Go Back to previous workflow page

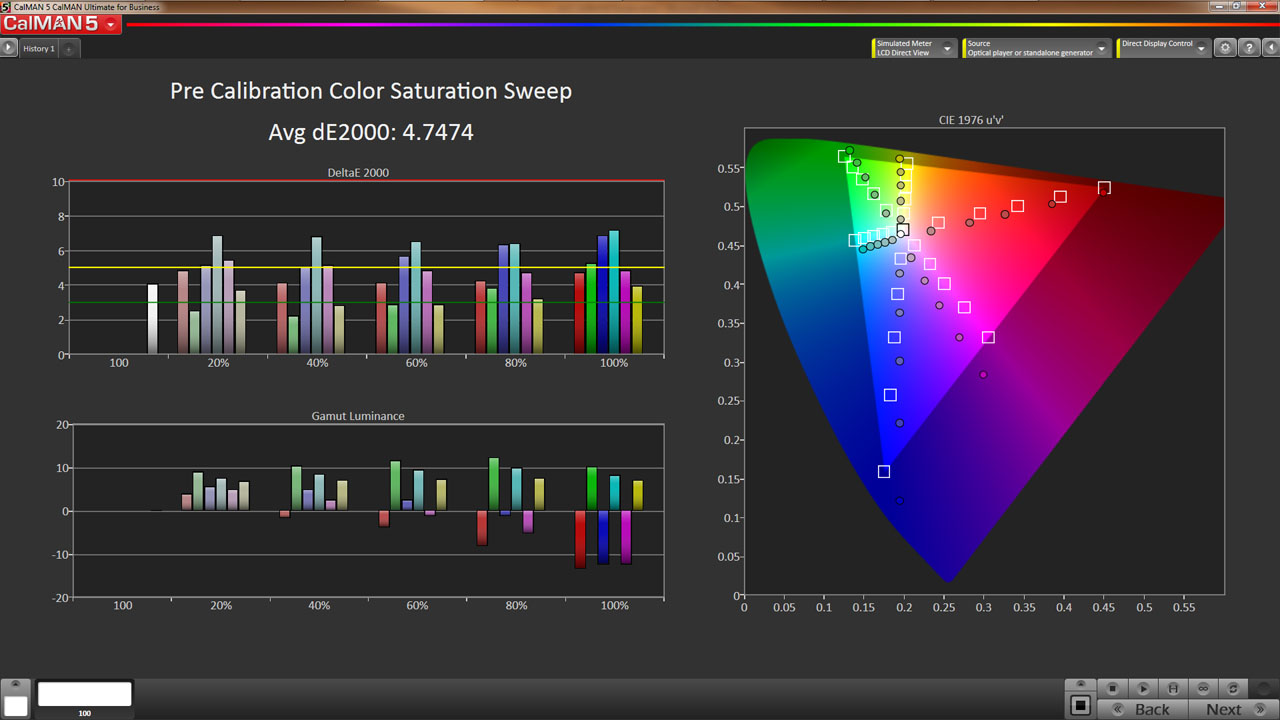click(1143, 709)
